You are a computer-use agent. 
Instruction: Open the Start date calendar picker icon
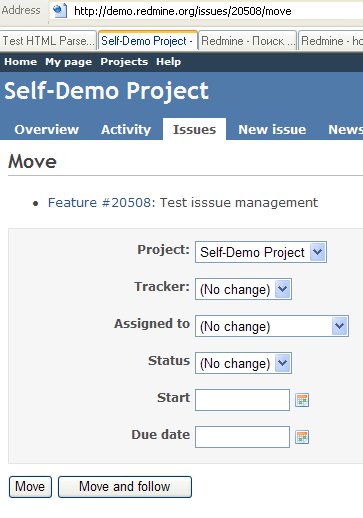click(x=302, y=400)
